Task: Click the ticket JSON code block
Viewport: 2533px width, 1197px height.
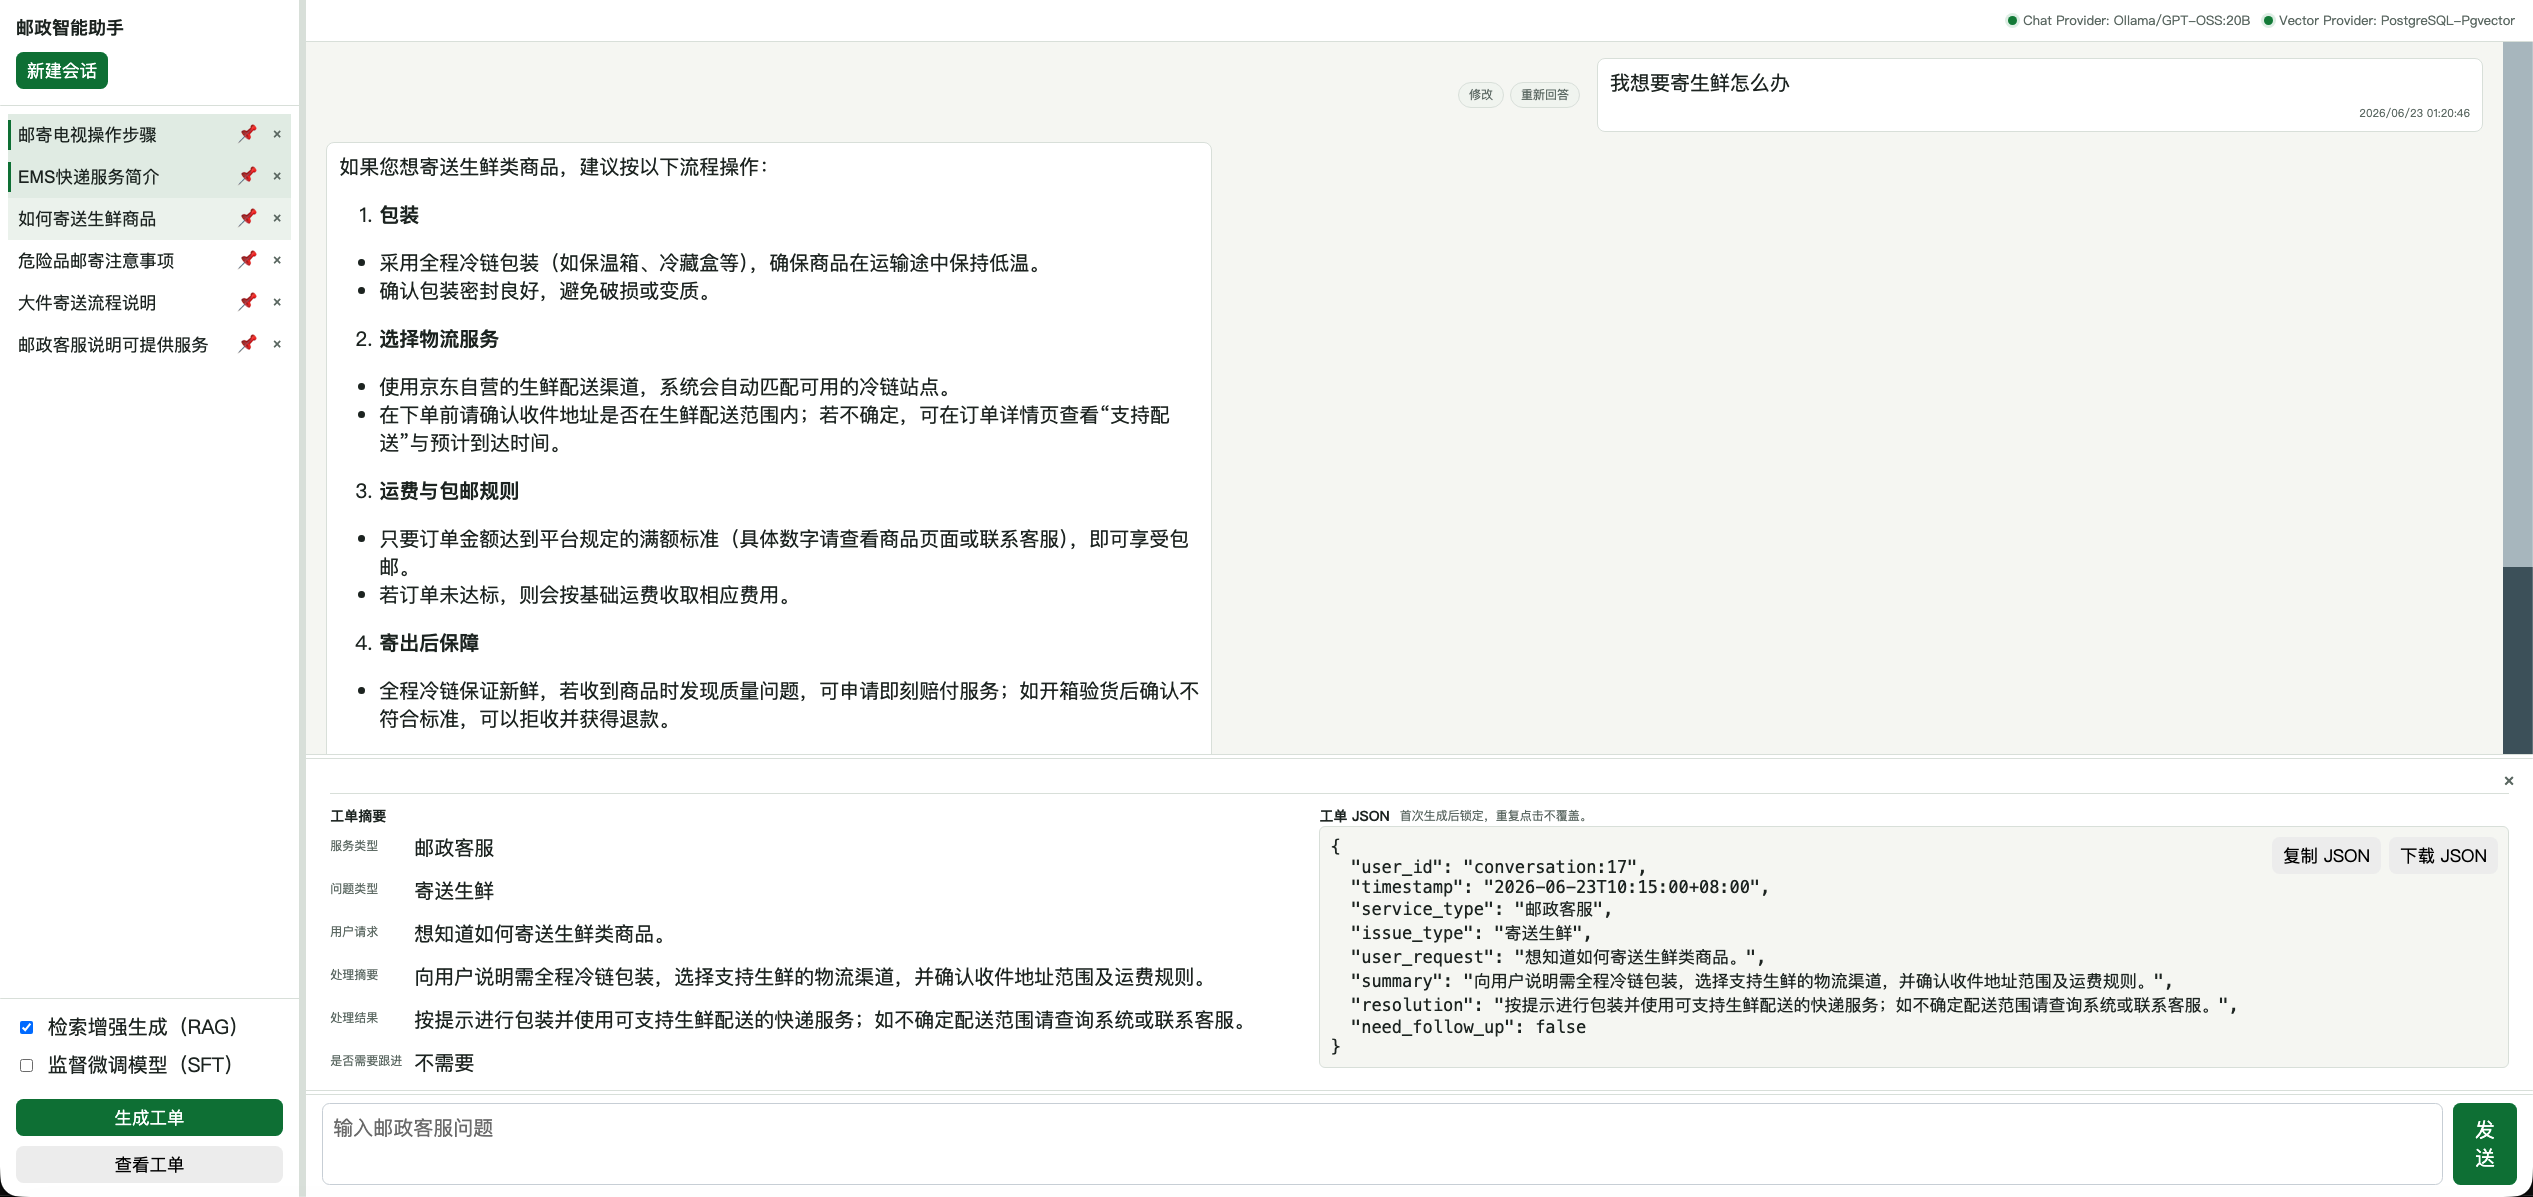Action: pos(1912,947)
